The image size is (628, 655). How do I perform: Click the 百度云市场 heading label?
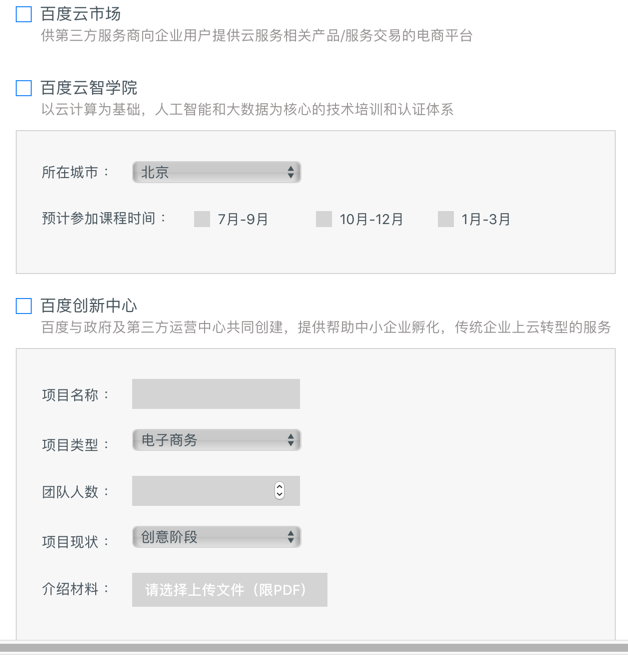tap(81, 14)
